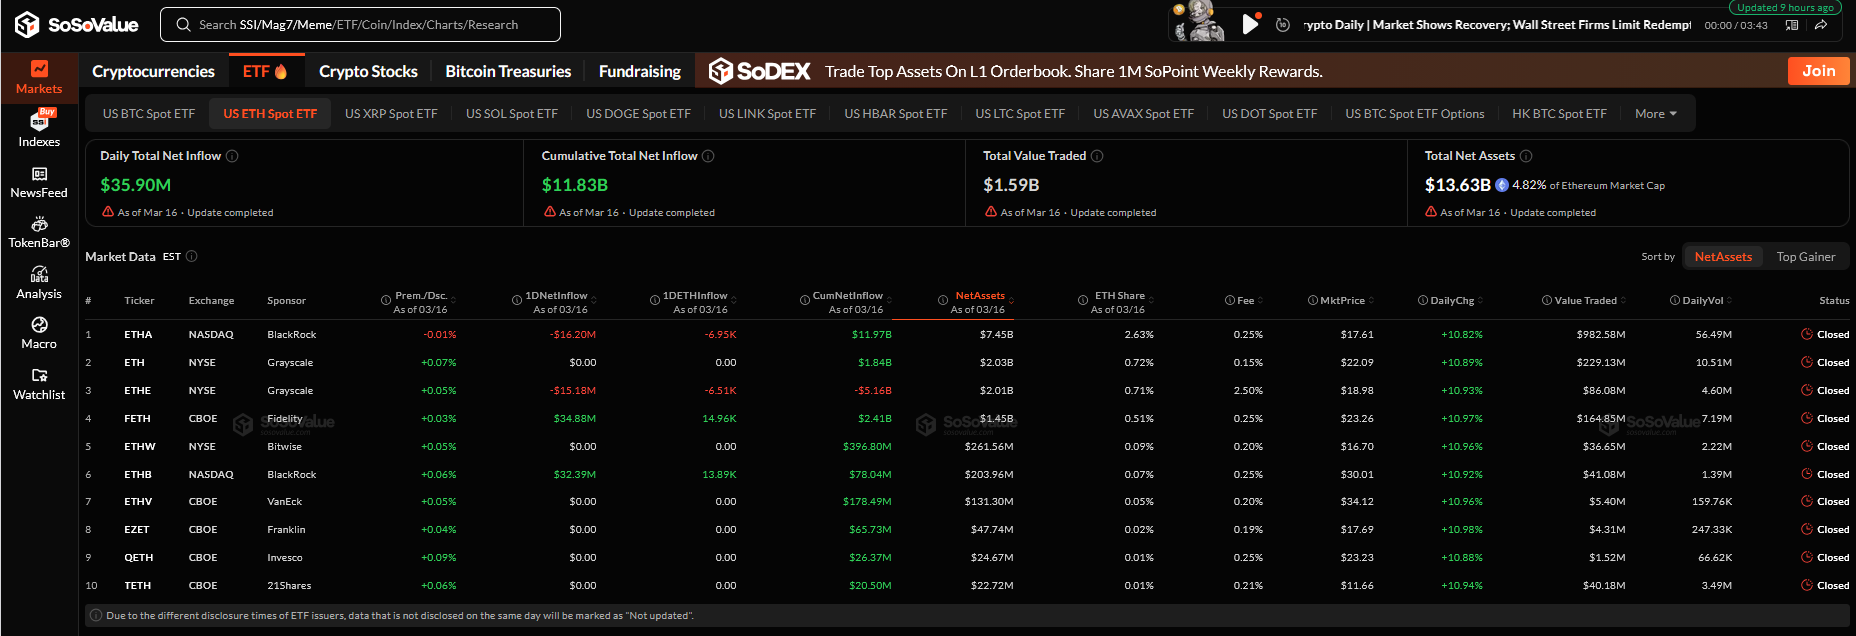Image resolution: width=1856 pixels, height=636 pixels.
Task: Select US LINK Spot ETF tab
Action: point(767,114)
